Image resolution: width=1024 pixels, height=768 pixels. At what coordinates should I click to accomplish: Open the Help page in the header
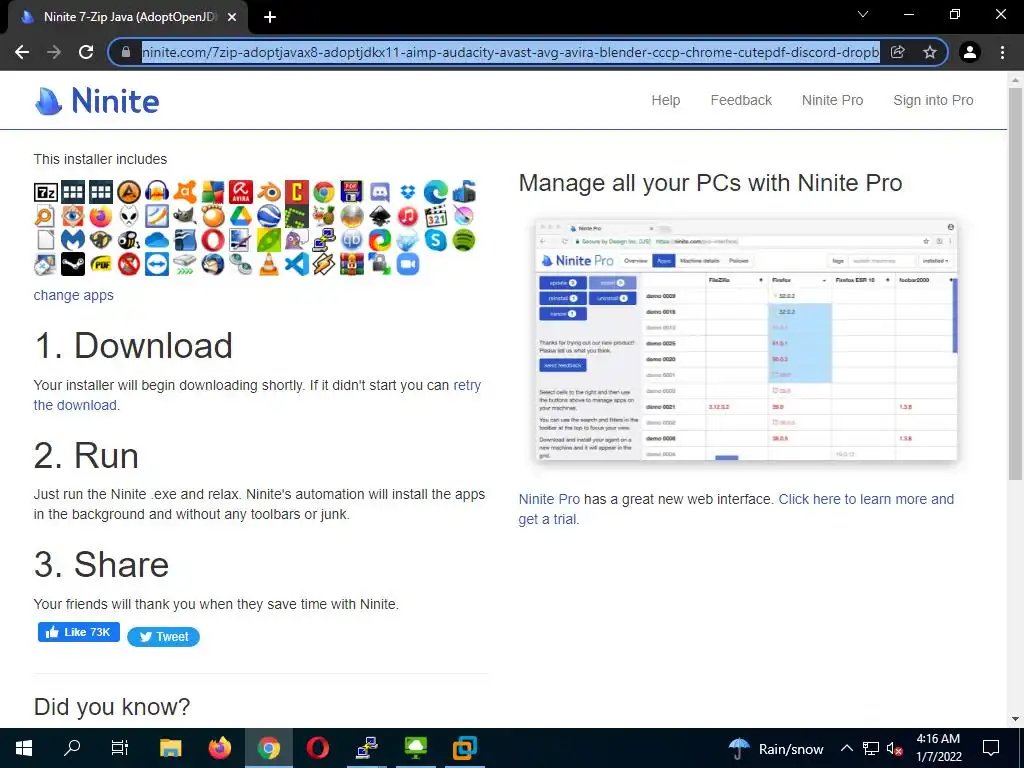pos(665,100)
